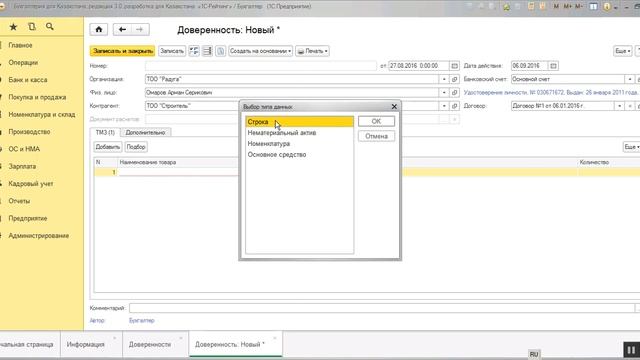Close the Выбор типа данных dialog
Viewport: 640px width, 360px height.
pos(394,107)
